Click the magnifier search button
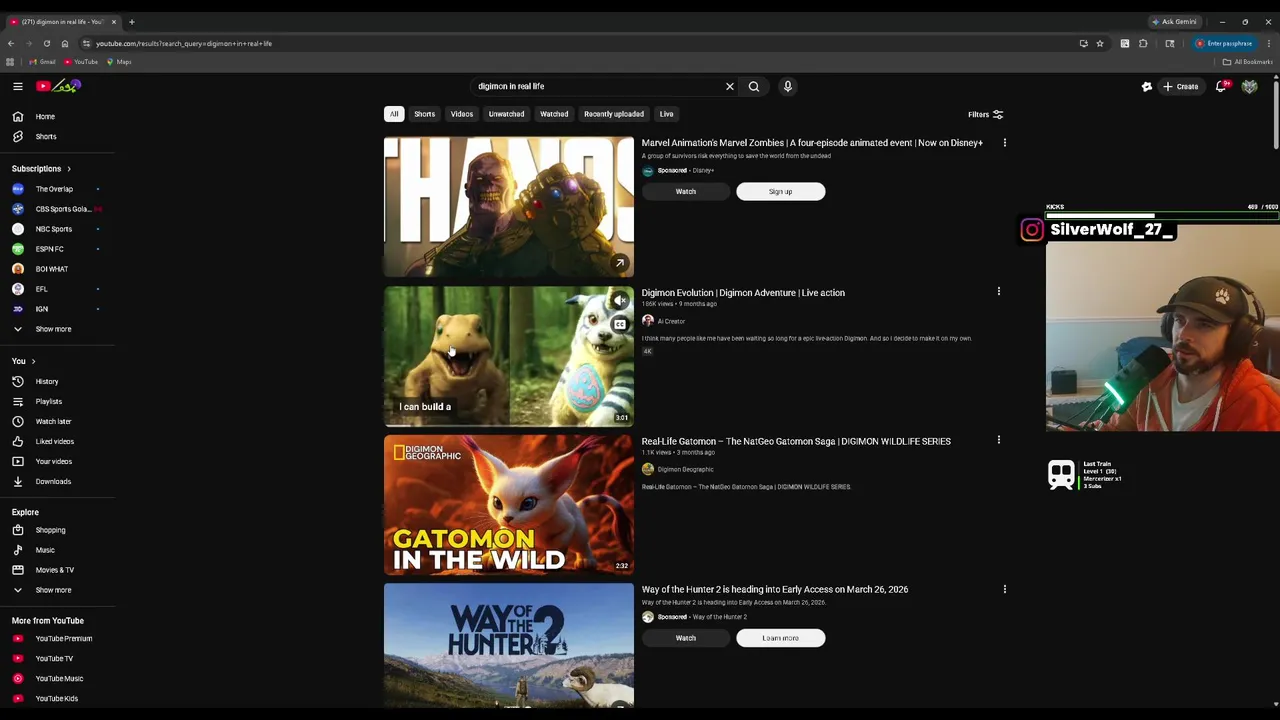Viewport: 1280px width, 720px height. pyautogui.click(x=754, y=86)
